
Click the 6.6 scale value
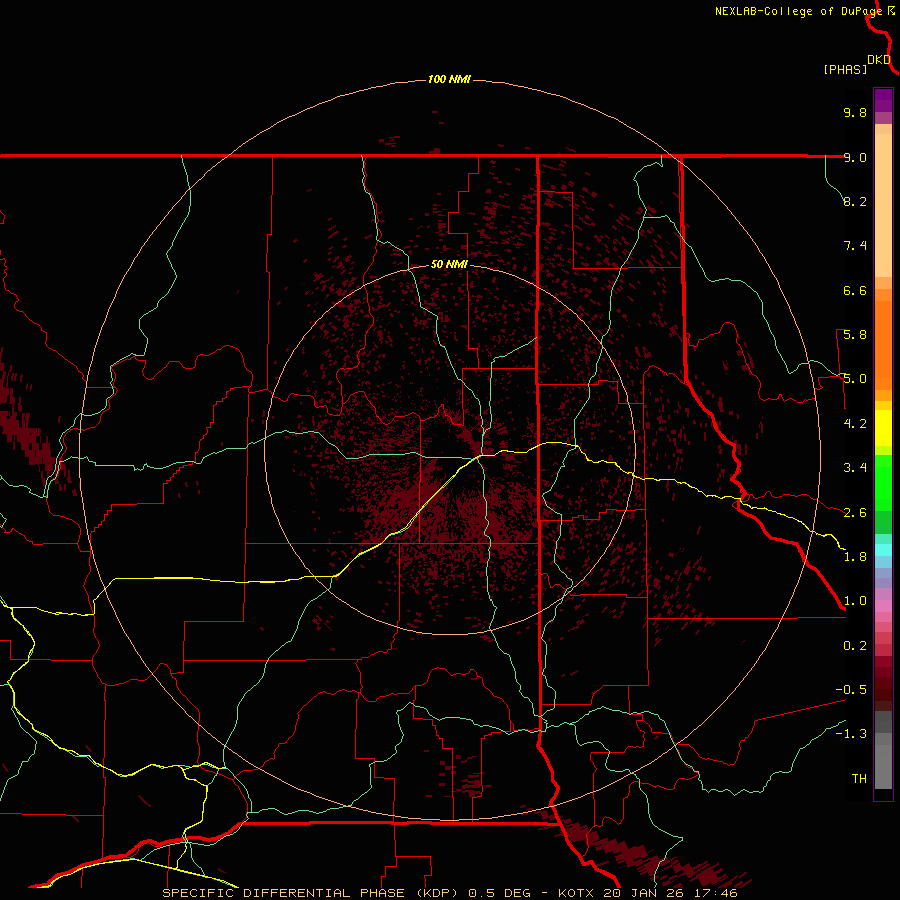pos(855,290)
